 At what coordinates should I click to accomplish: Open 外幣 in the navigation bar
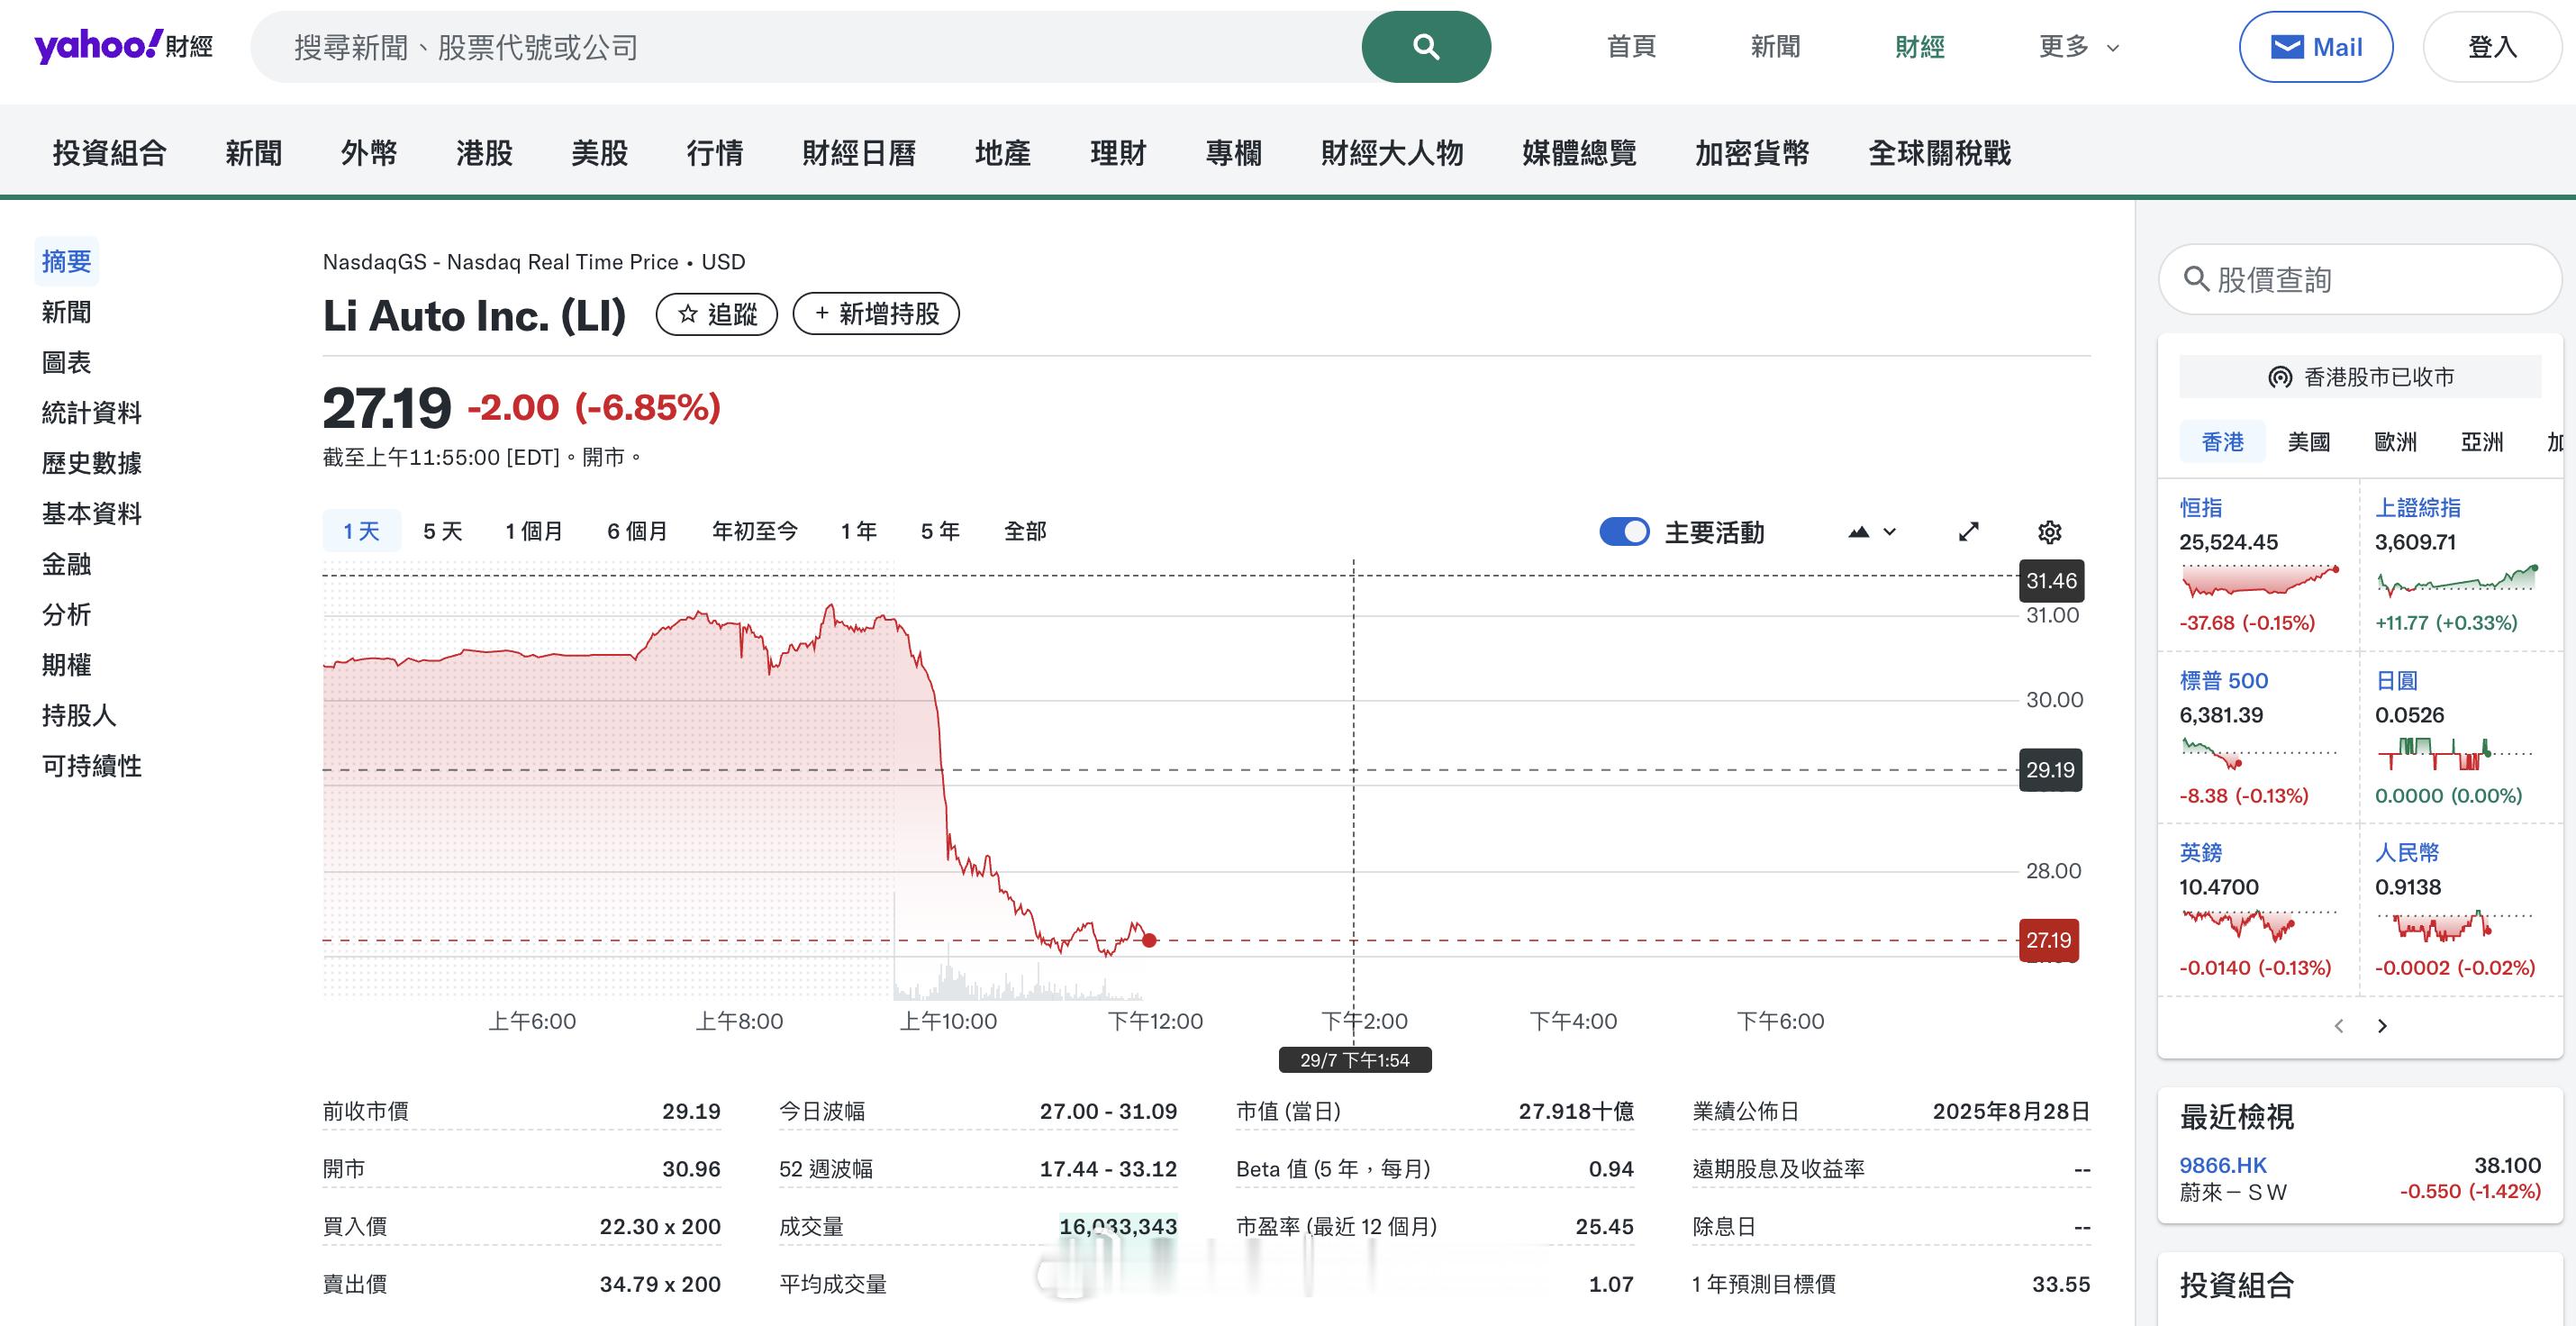[x=369, y=153]
